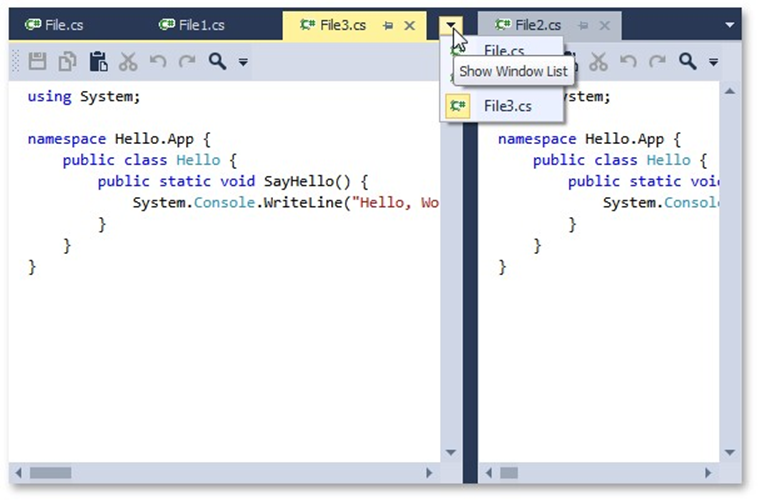Viewport: 758px width, 501px height.
Task: Toggle the pin on the File2.cs tab
Action: (x=579, y=26)
